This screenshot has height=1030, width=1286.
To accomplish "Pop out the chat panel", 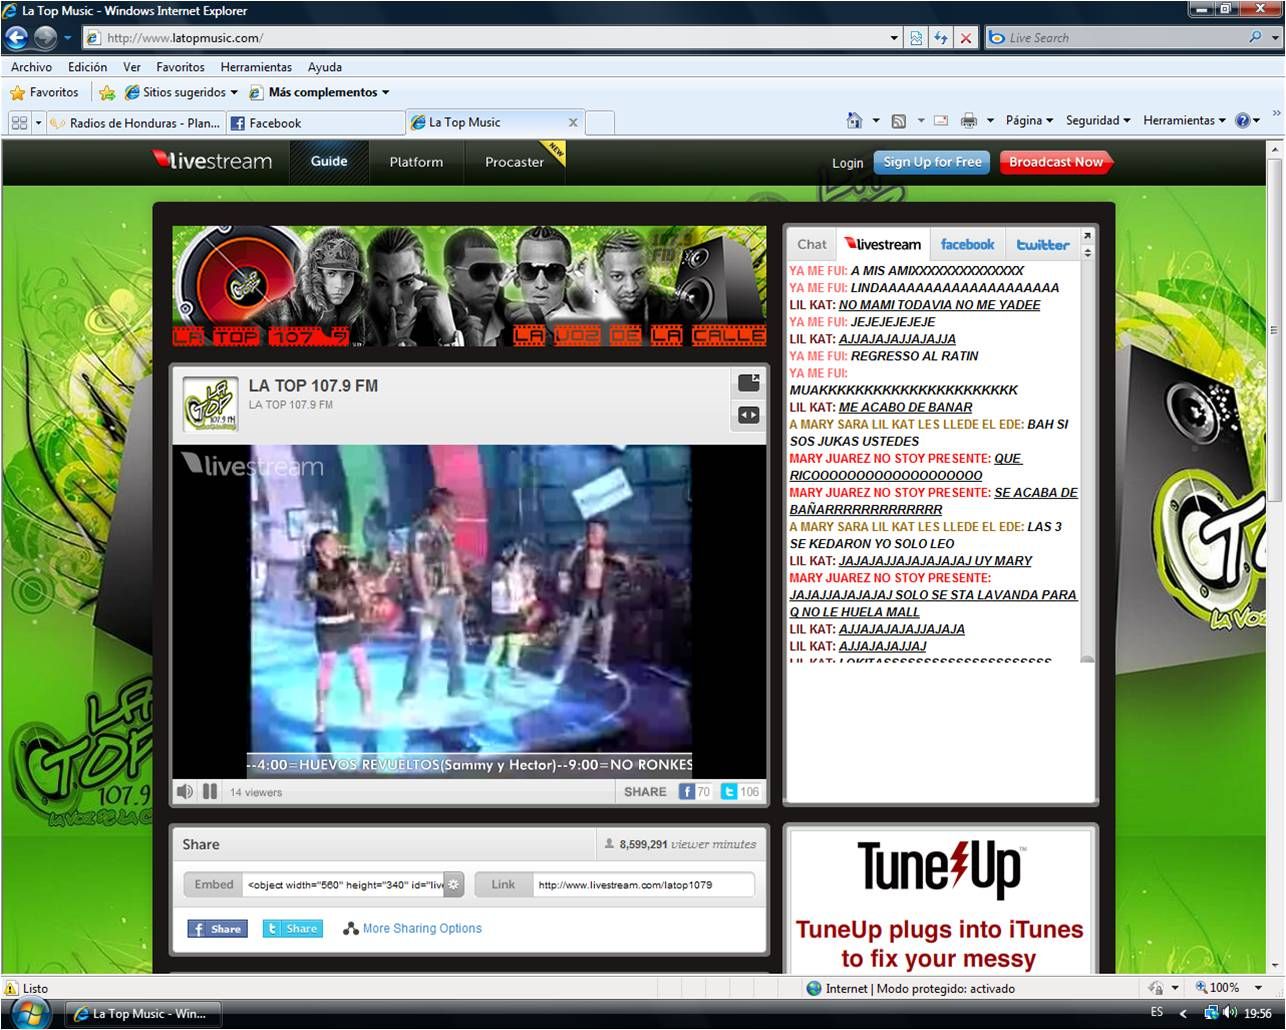I will point(1087,236).
